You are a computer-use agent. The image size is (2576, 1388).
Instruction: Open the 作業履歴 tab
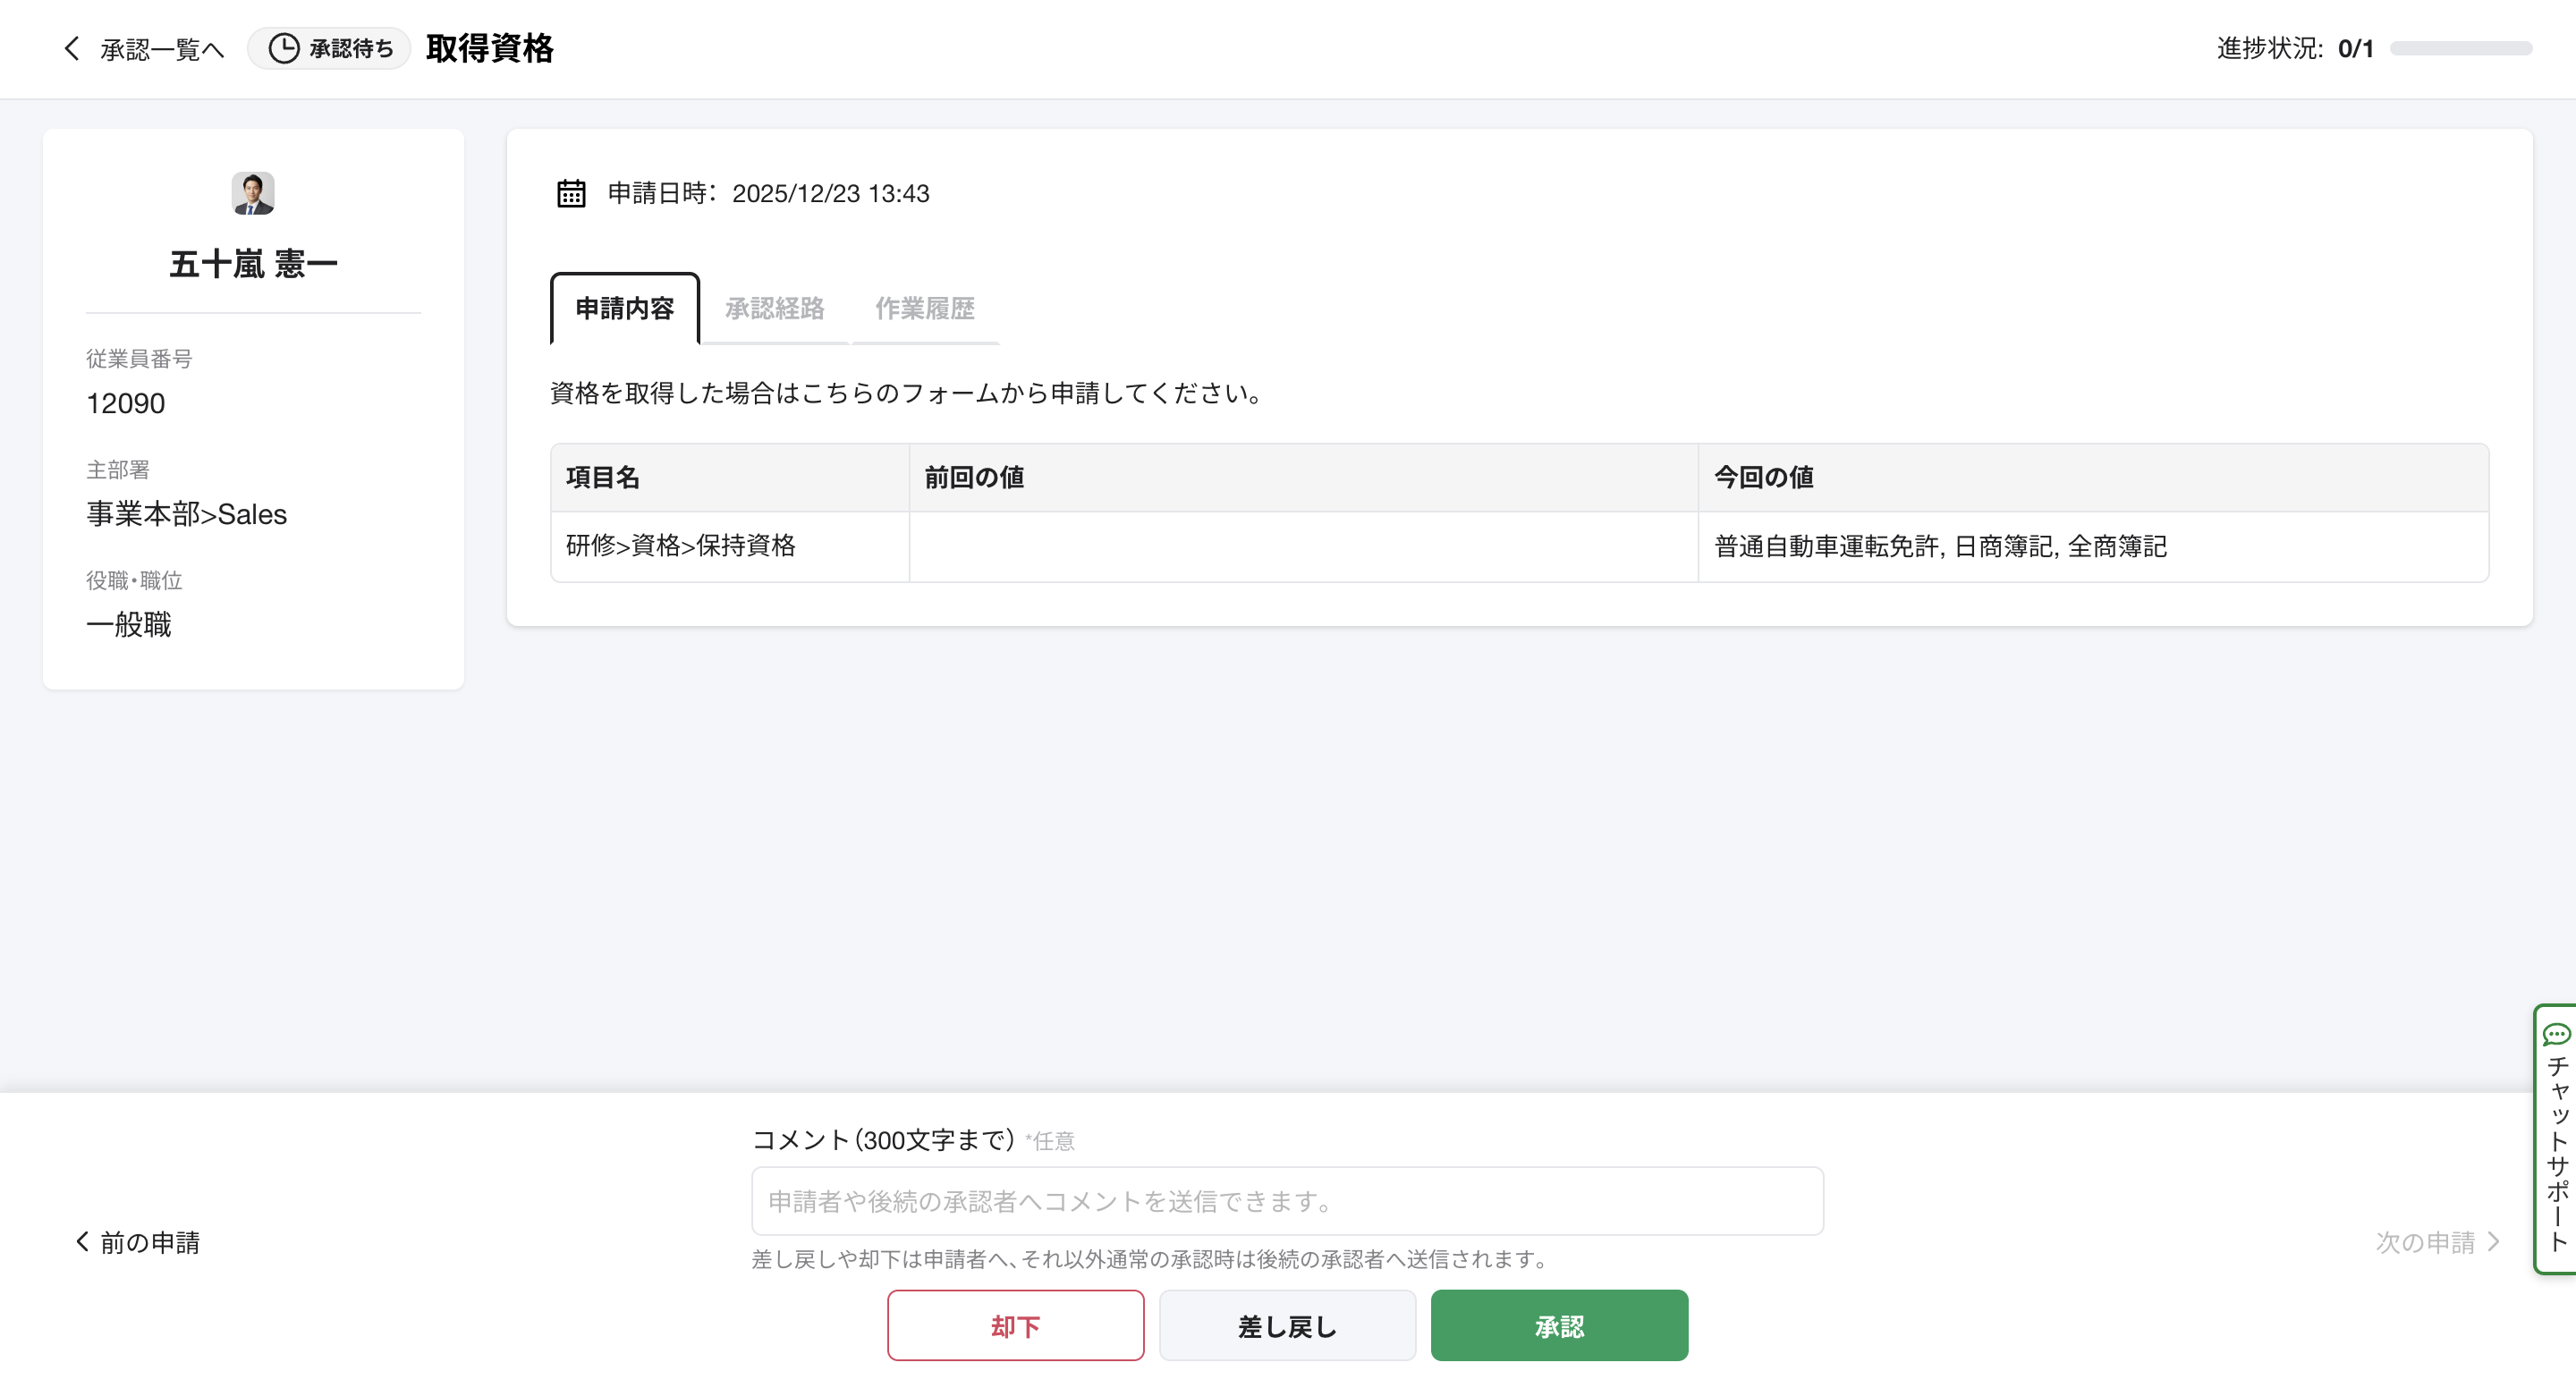tap(924, 308)
